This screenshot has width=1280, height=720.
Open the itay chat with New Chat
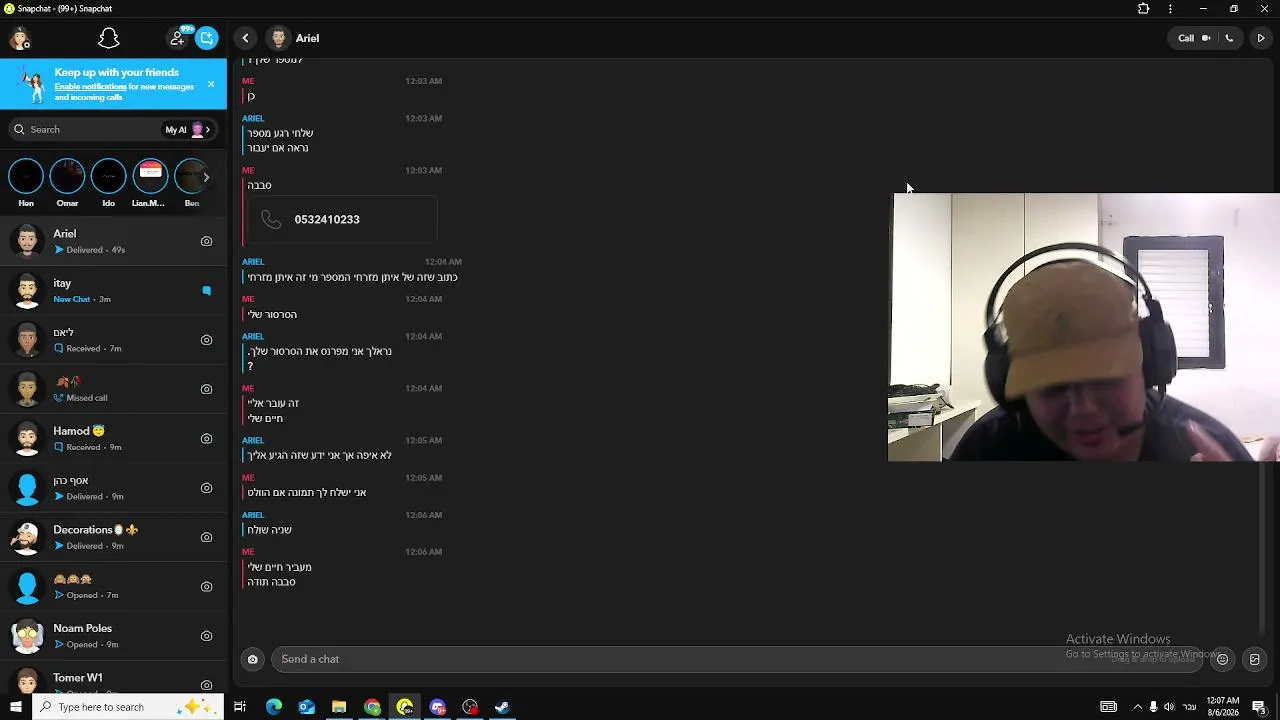[113, 290]
